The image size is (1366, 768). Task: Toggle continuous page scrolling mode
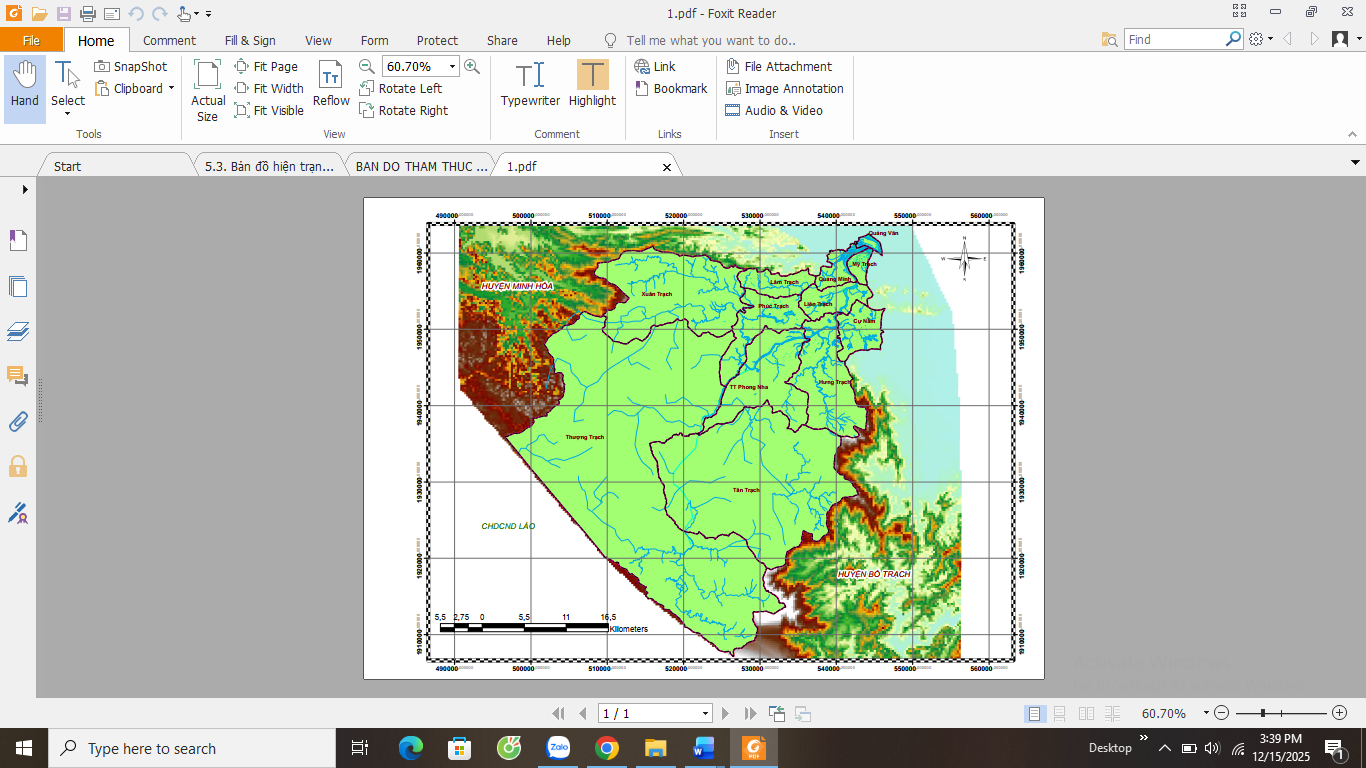coord(1060,714)
